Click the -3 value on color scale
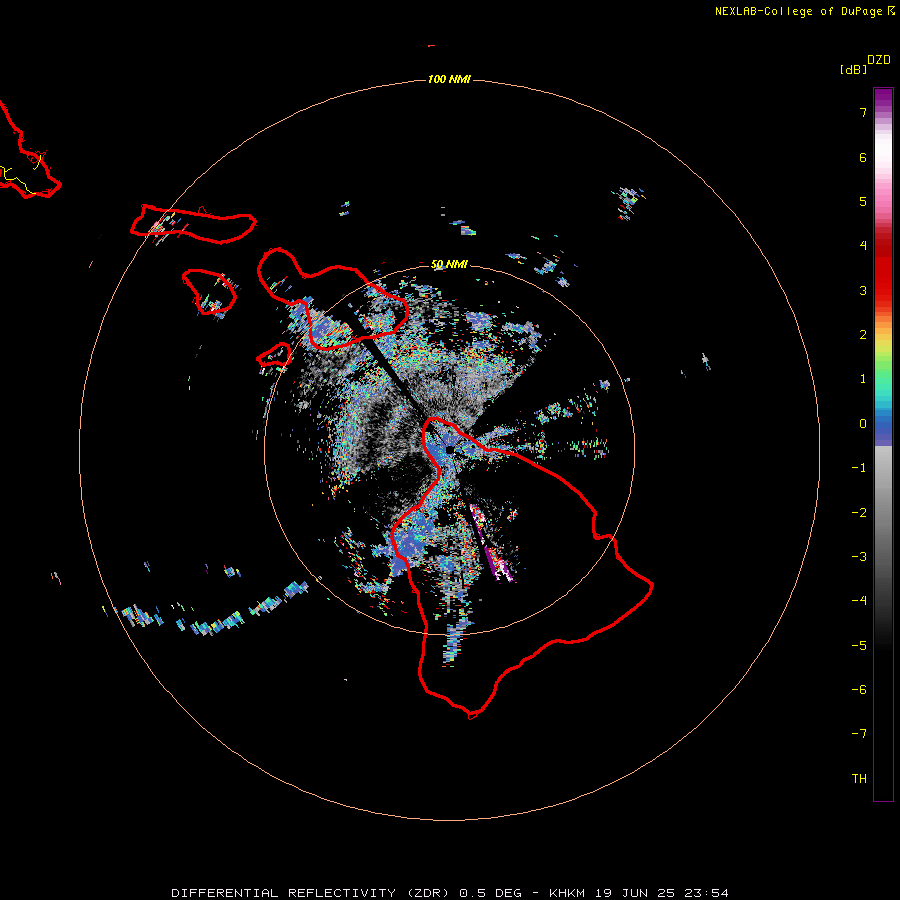The image size is (900, 900). 859,557
